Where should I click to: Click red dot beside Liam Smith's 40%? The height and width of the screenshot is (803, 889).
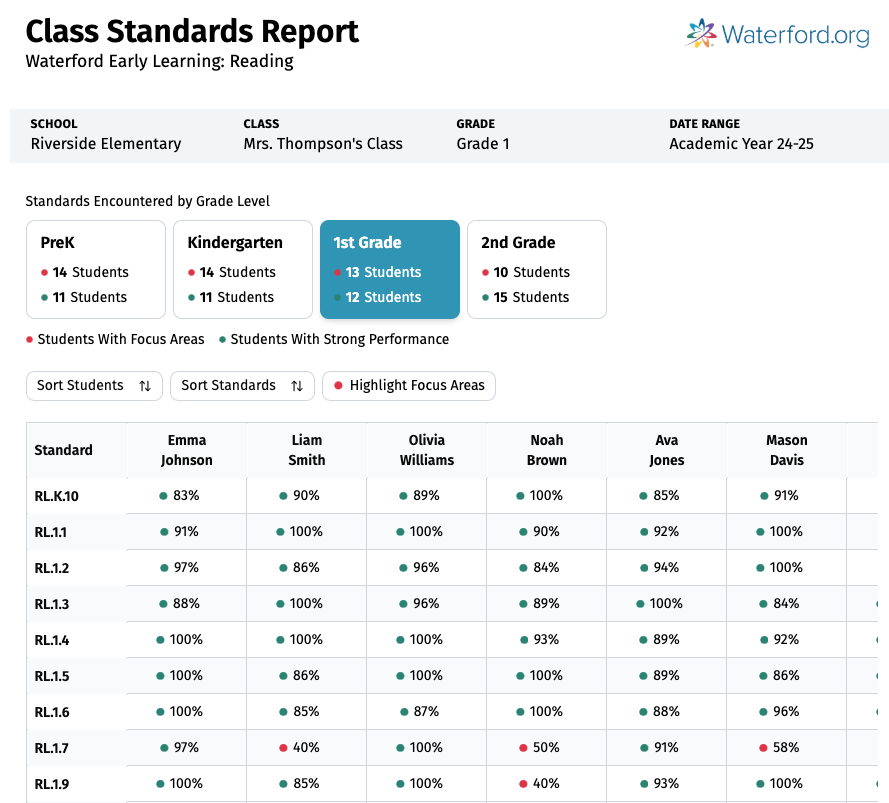(x=283, y=748)
